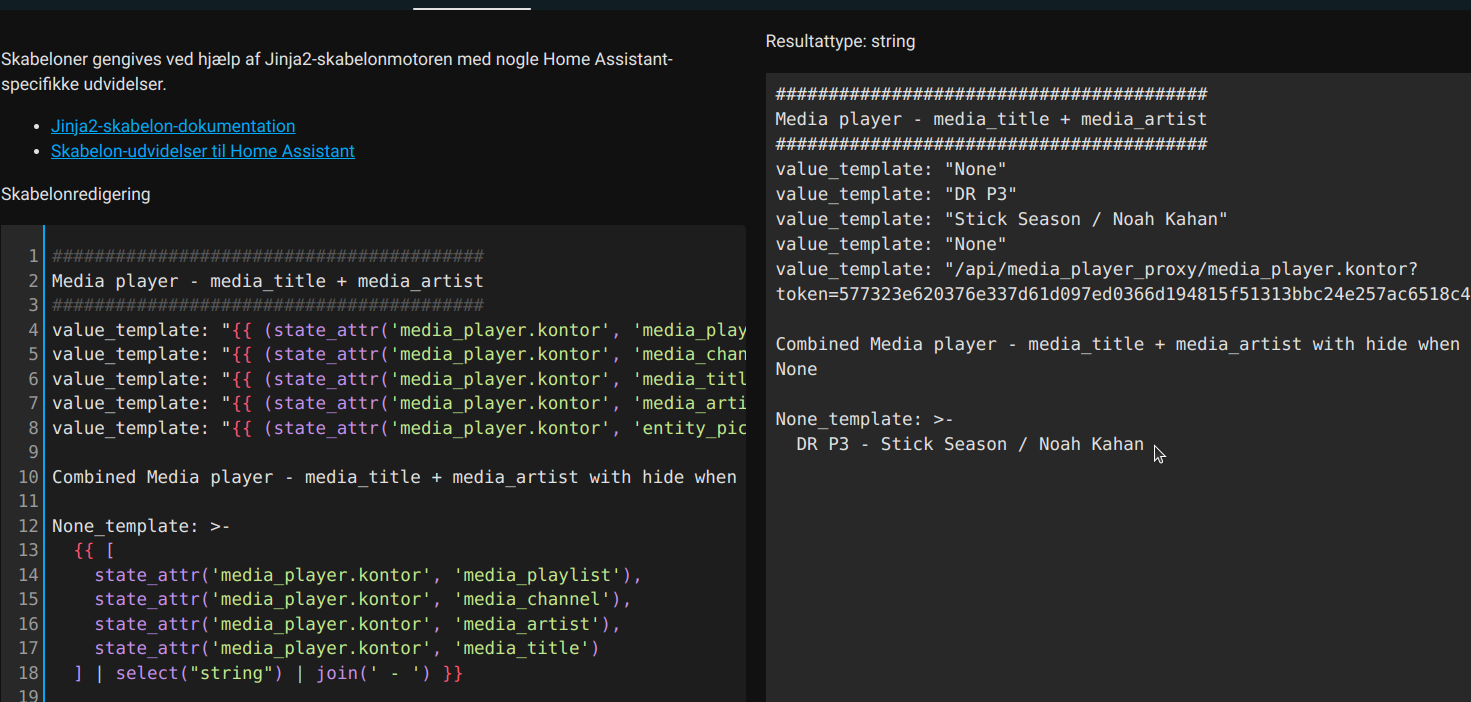Click "Stick Season / Noah Kahan" result value

(x=1085, y=219)
